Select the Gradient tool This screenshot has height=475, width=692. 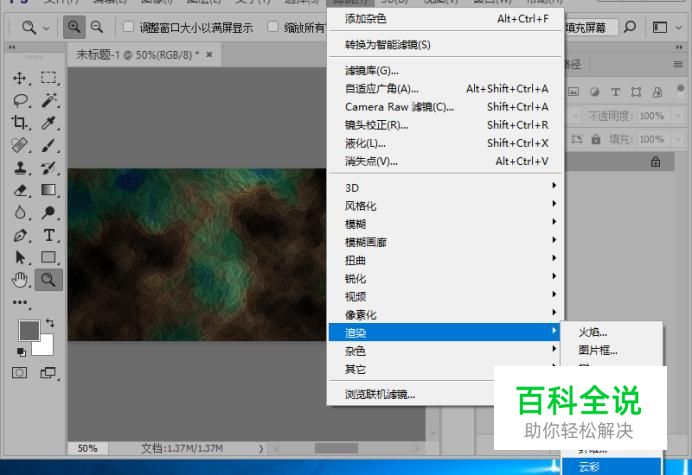tap(49, 190)
